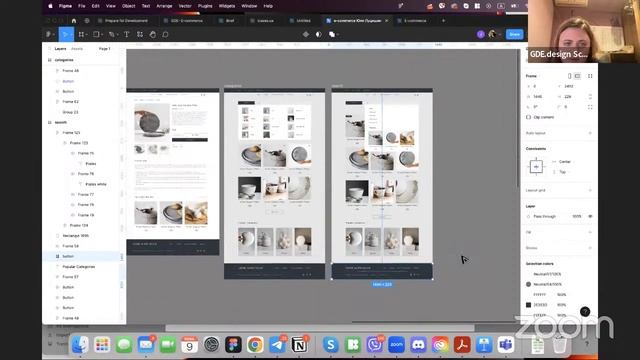Screen dimensions: 640x360
Task: Open Google Chrome from the dock
Action: pyautogui.click(x=255, y=345)
